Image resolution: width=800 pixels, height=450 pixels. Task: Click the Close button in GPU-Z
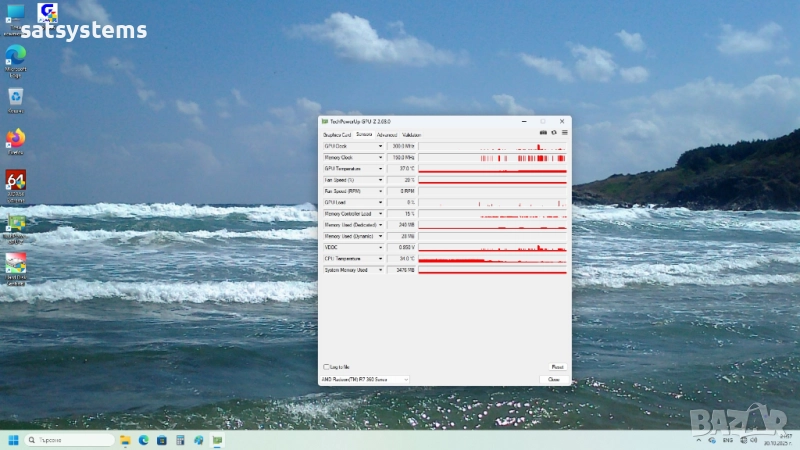point(554,380)
